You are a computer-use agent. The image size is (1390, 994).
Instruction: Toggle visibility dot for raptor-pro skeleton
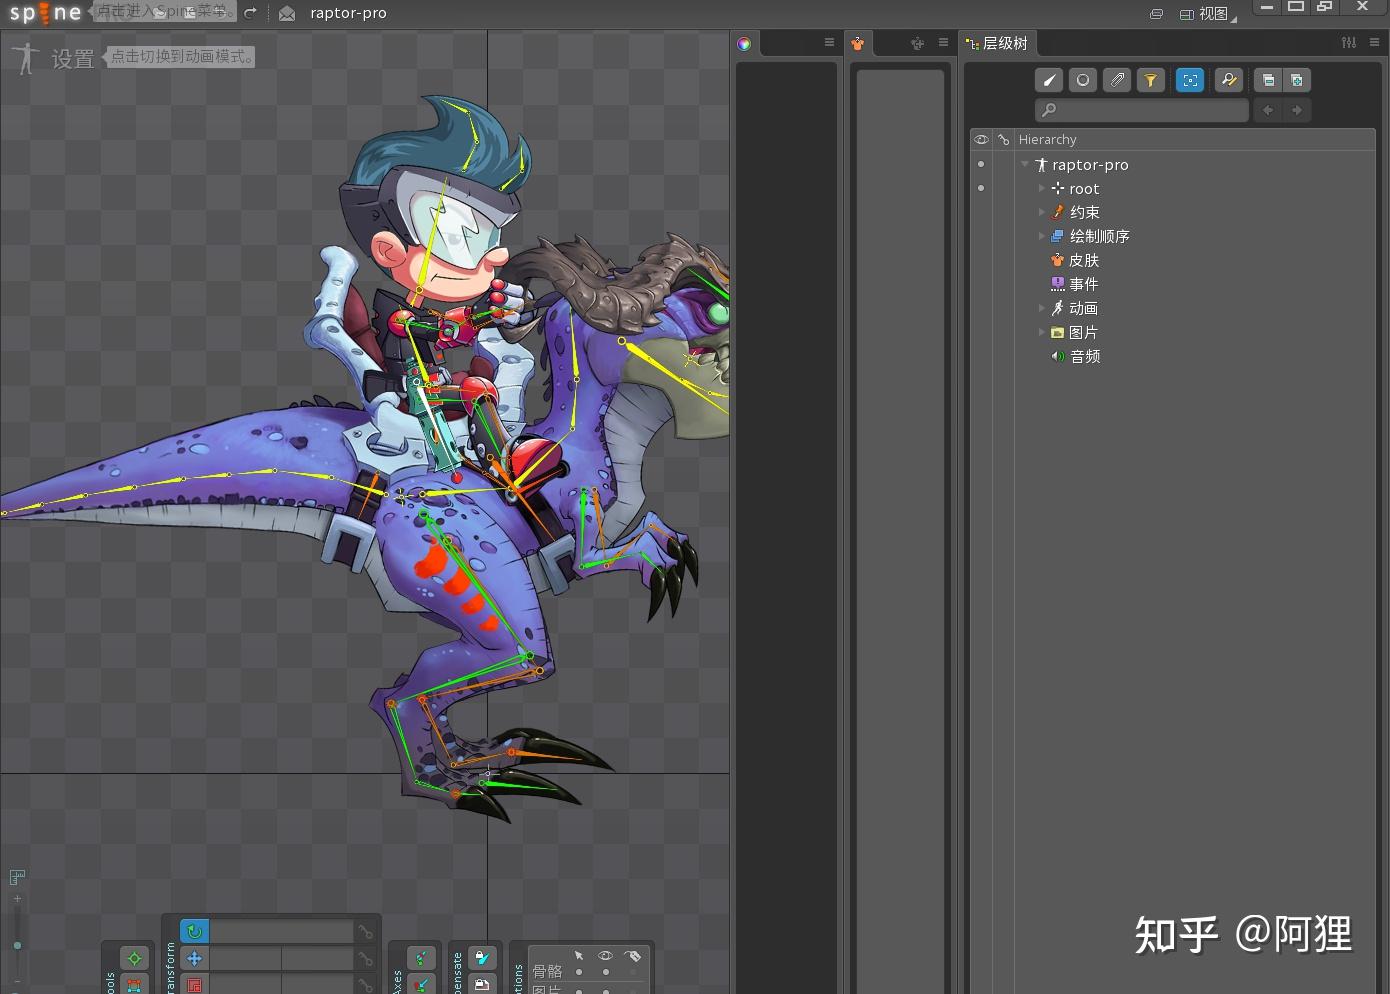[x=981, y=164]
